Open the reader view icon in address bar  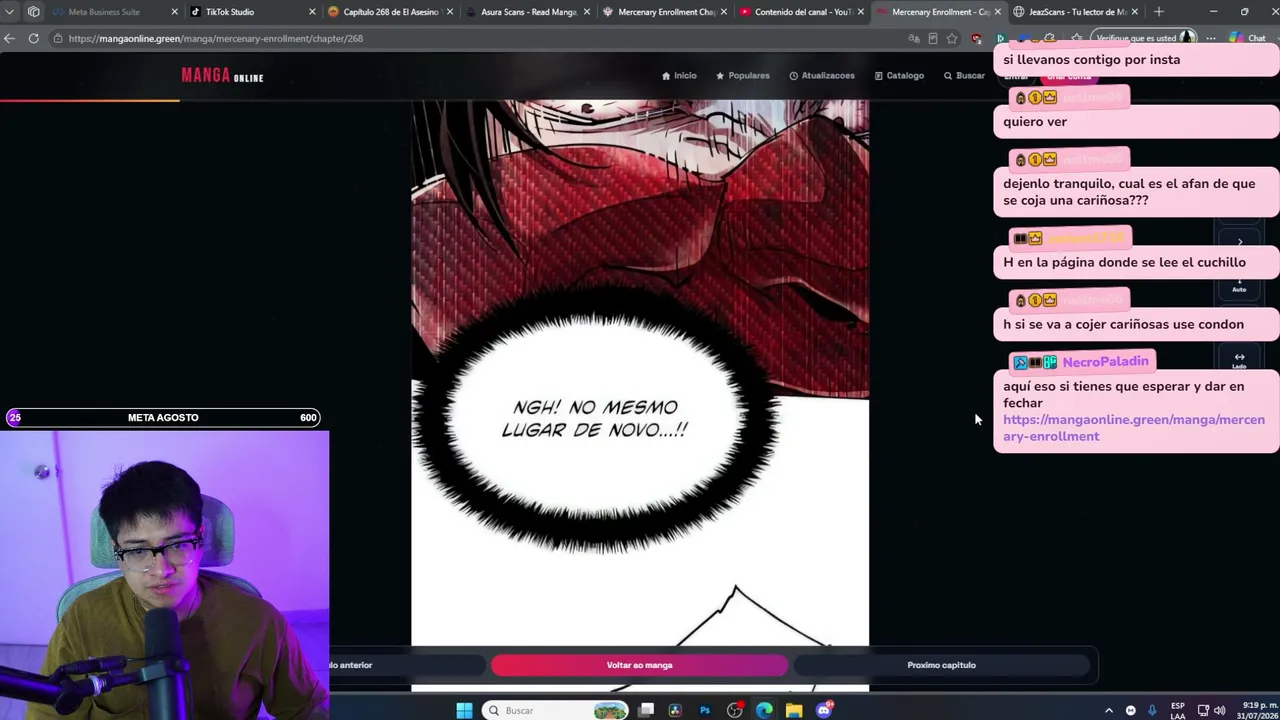pyautogui.click(x=933, y=38)
